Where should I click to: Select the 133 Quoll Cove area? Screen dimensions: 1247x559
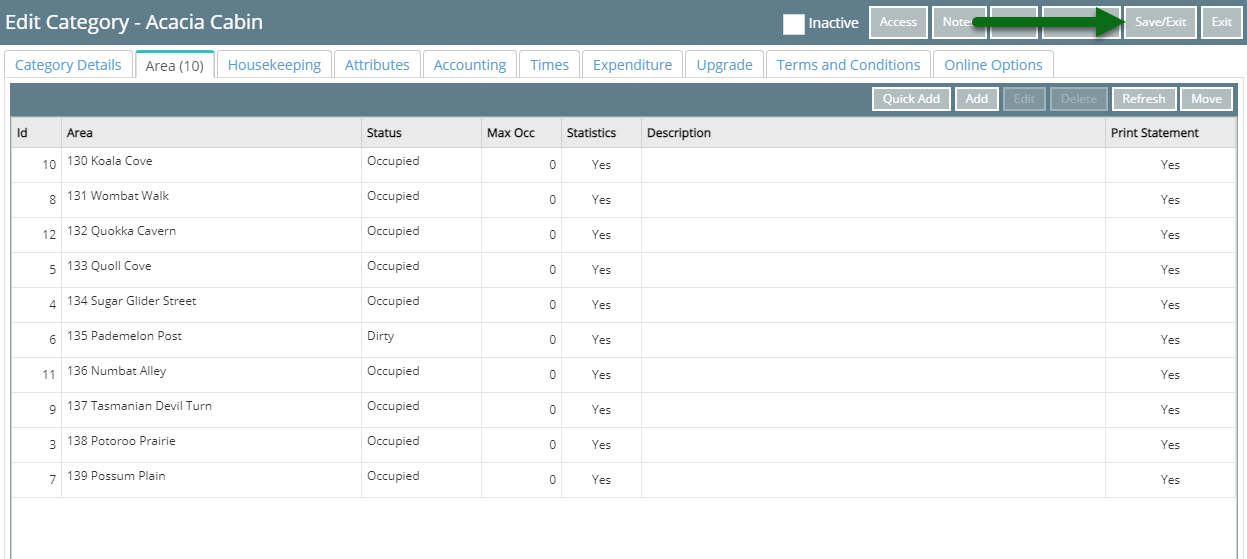(x=109, y=266)
